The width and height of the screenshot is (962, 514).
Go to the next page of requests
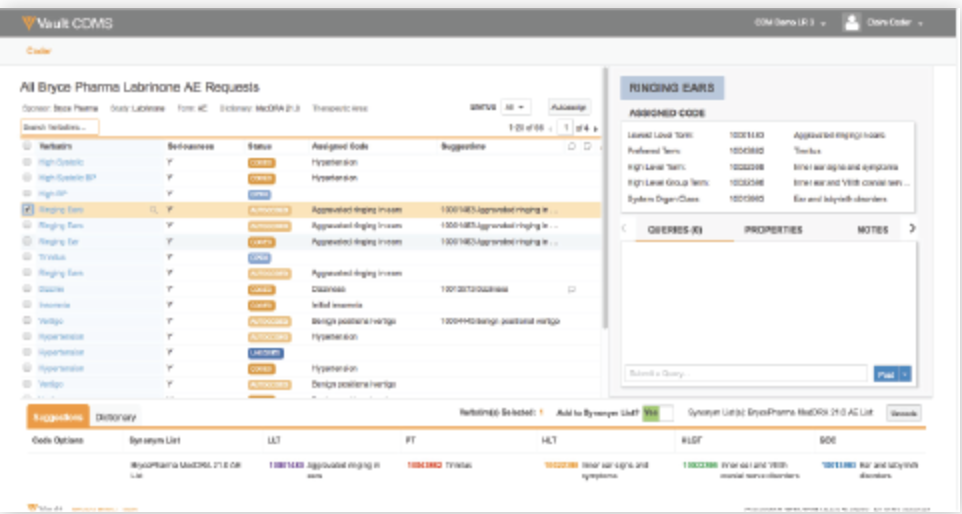[x=595, y=128]
